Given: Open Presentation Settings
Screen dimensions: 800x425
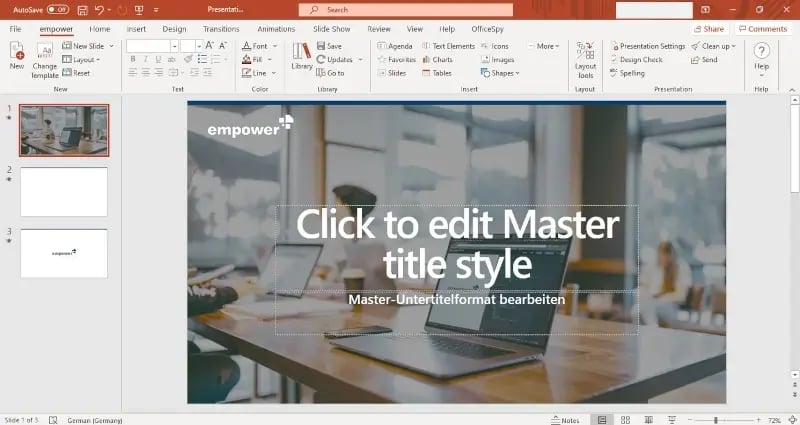Looking at the screenshot, I should point(648,46).
